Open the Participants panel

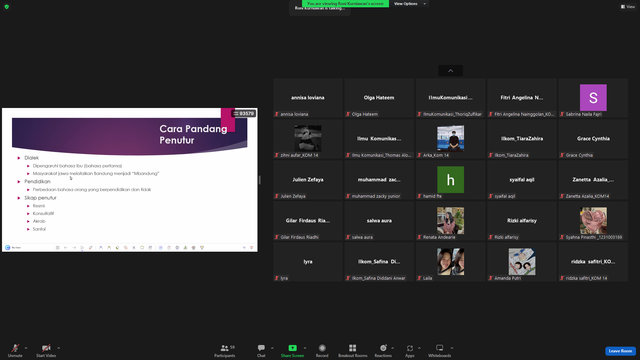click(225, 350)
